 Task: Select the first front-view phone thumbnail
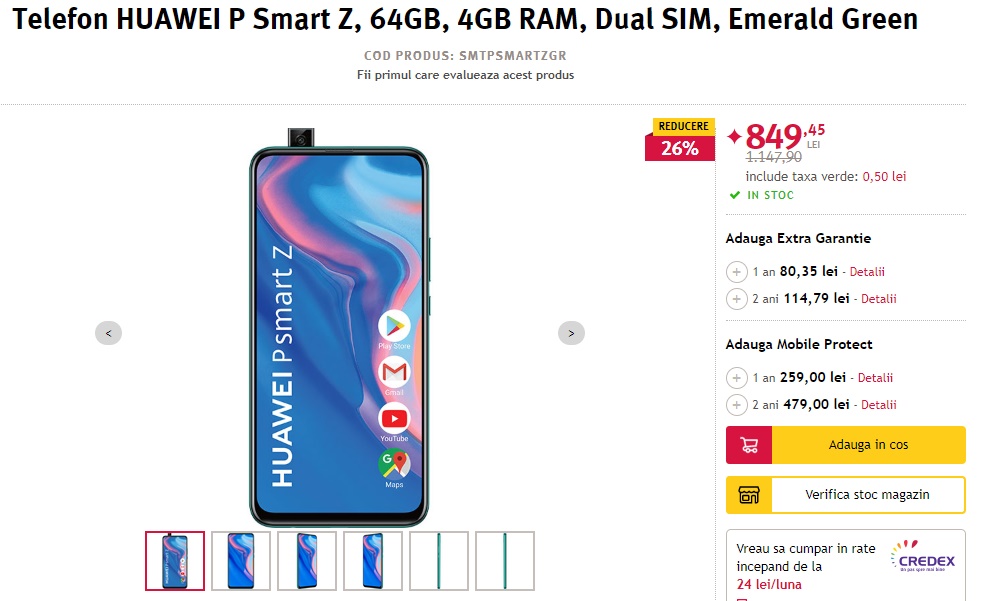coord(175,561)
